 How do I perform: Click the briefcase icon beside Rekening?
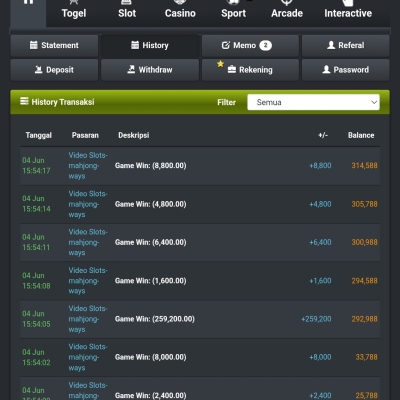(x=232, y=69)
